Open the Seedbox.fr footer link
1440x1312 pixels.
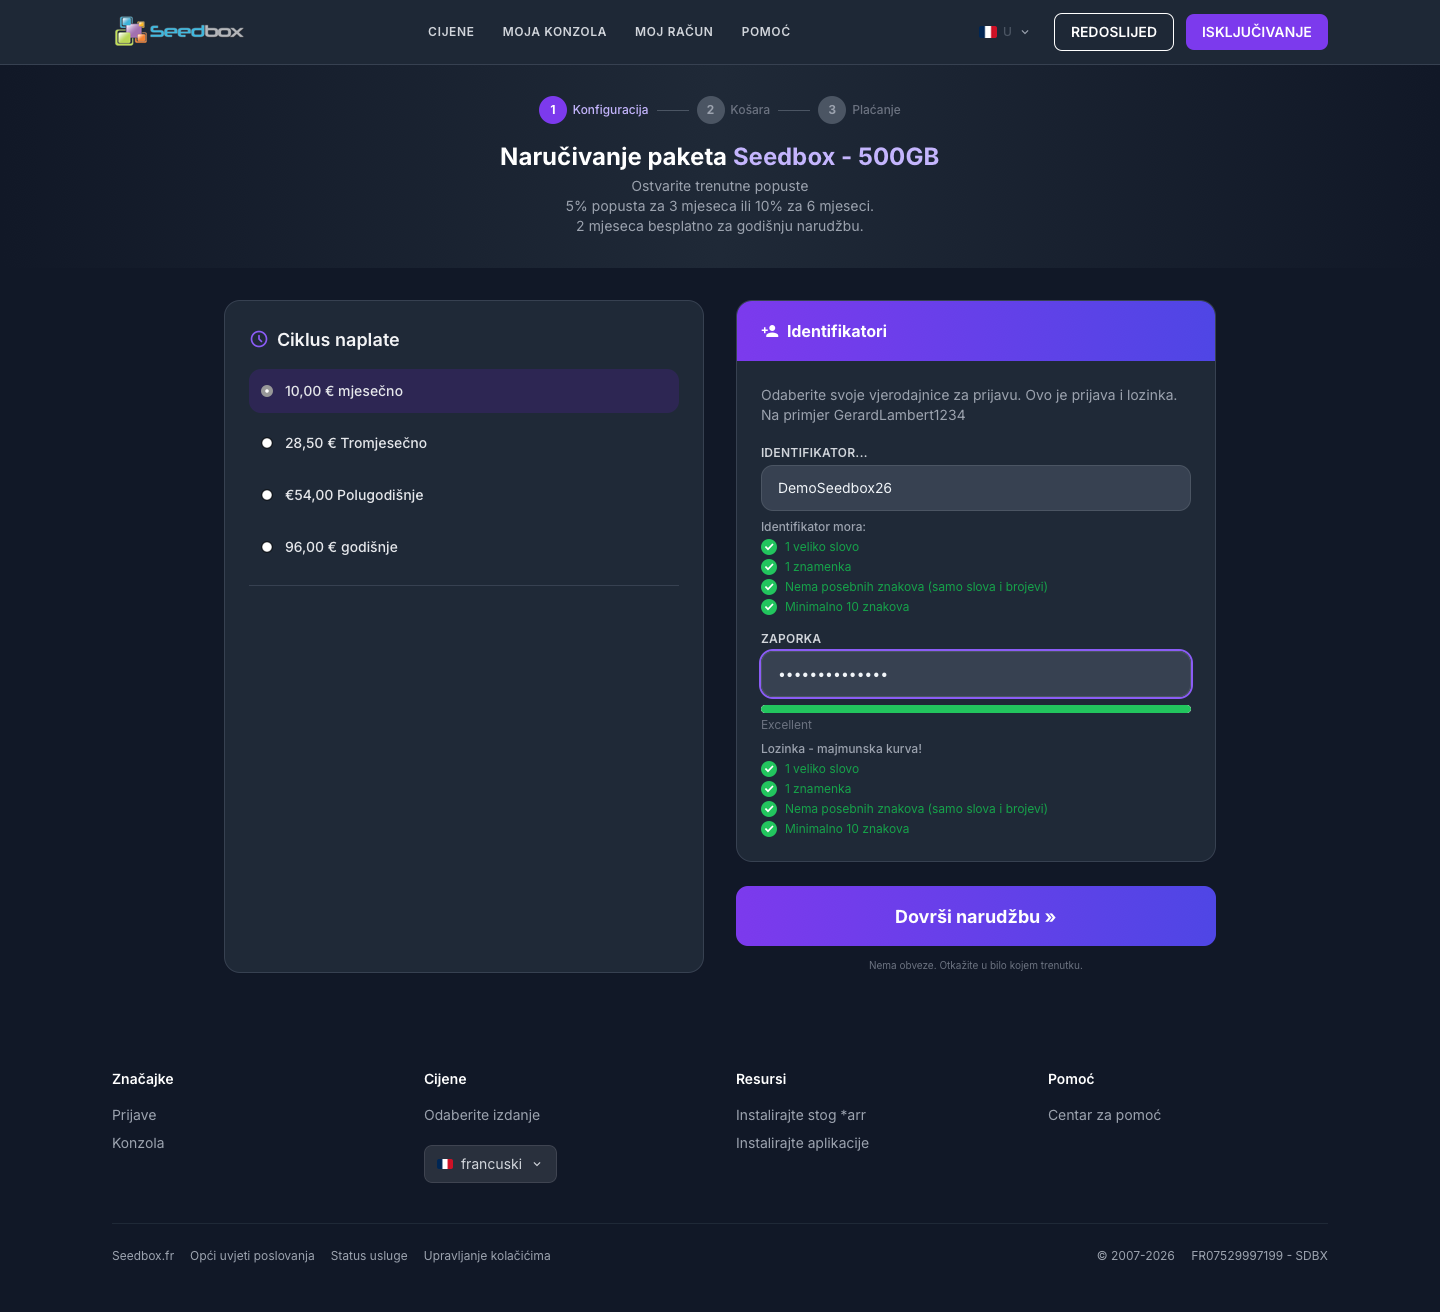coord(143,1256)
